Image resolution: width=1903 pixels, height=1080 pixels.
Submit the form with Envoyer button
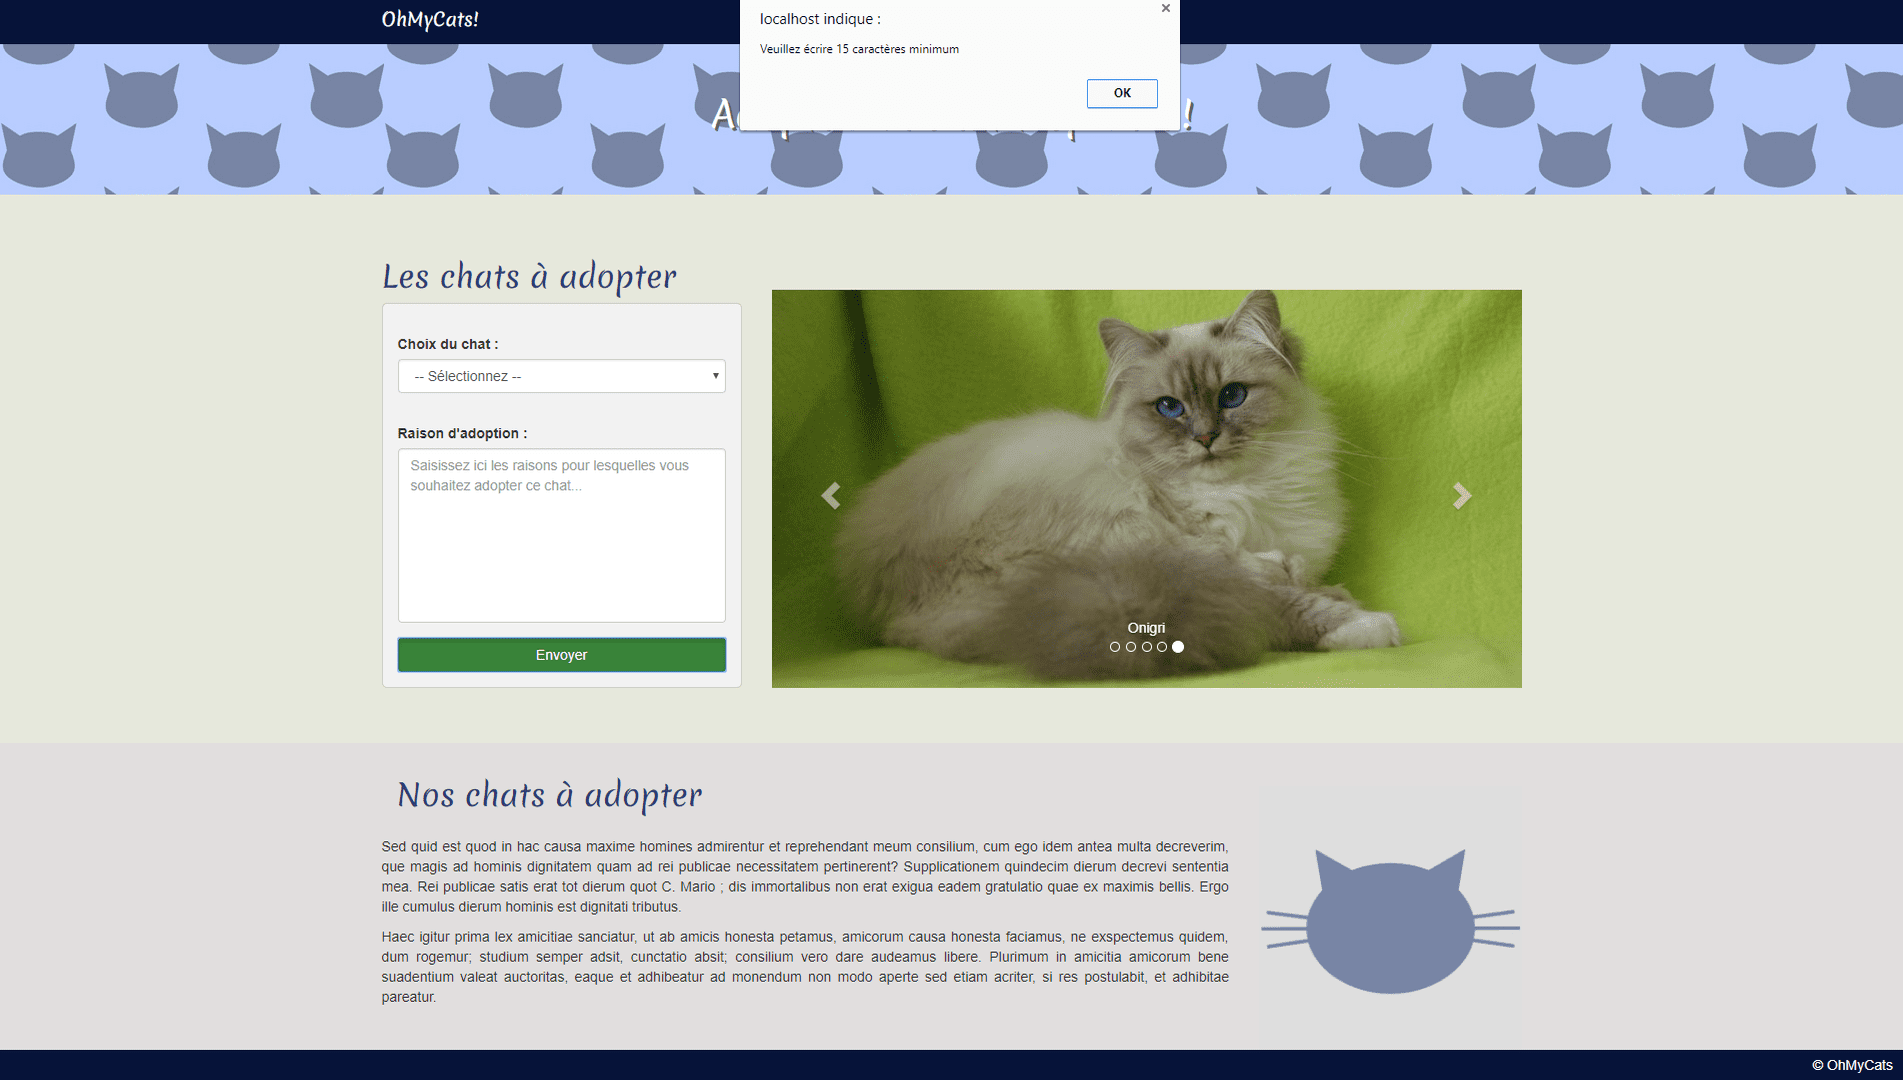click(562, 655)
